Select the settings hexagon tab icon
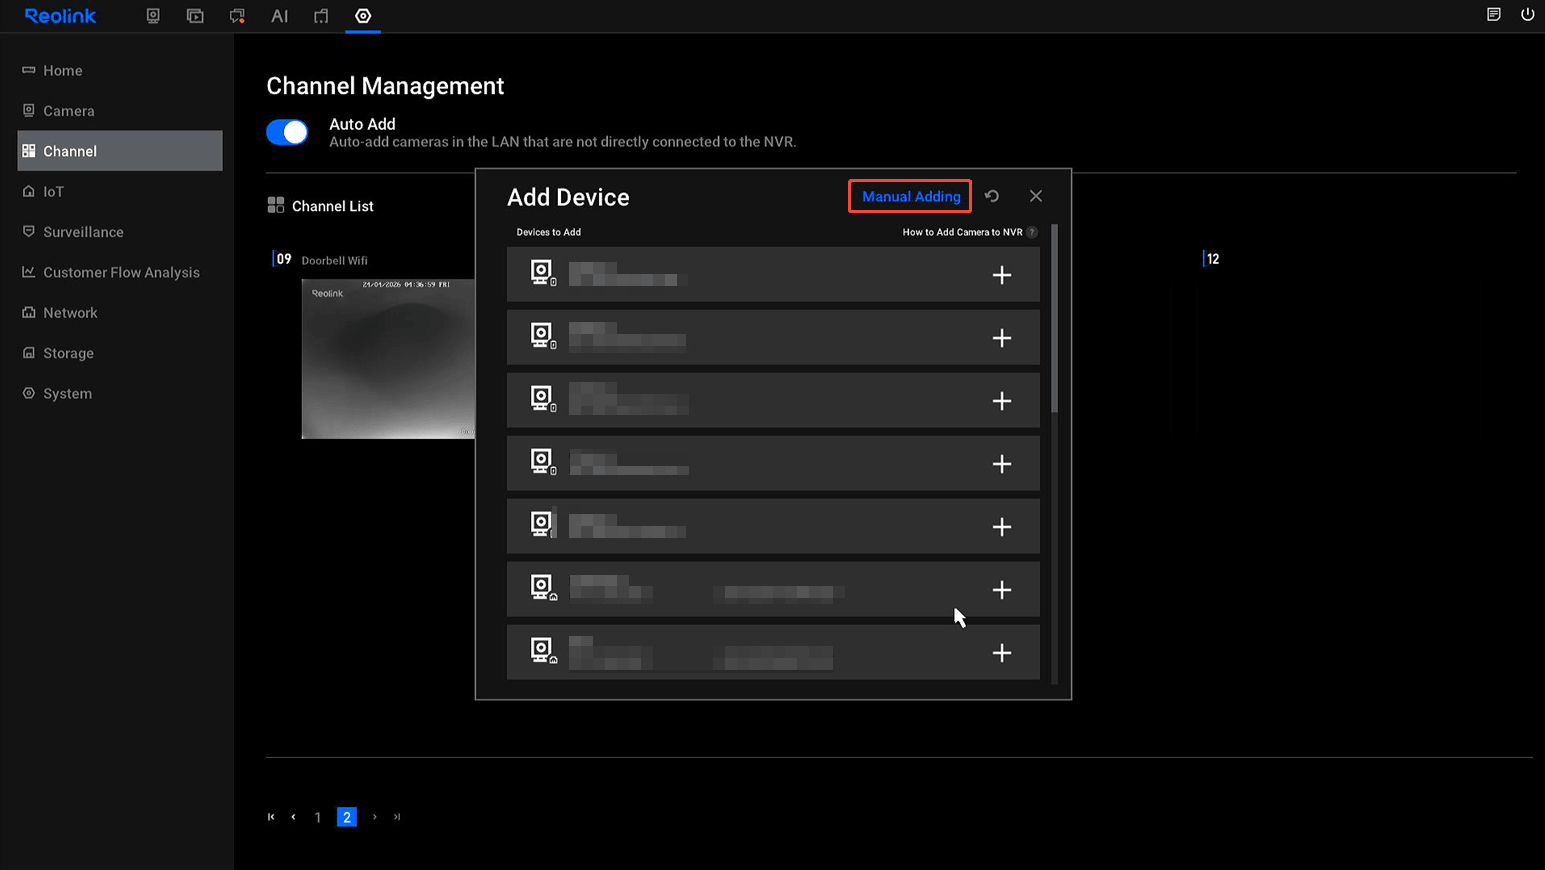 point(363,16)
